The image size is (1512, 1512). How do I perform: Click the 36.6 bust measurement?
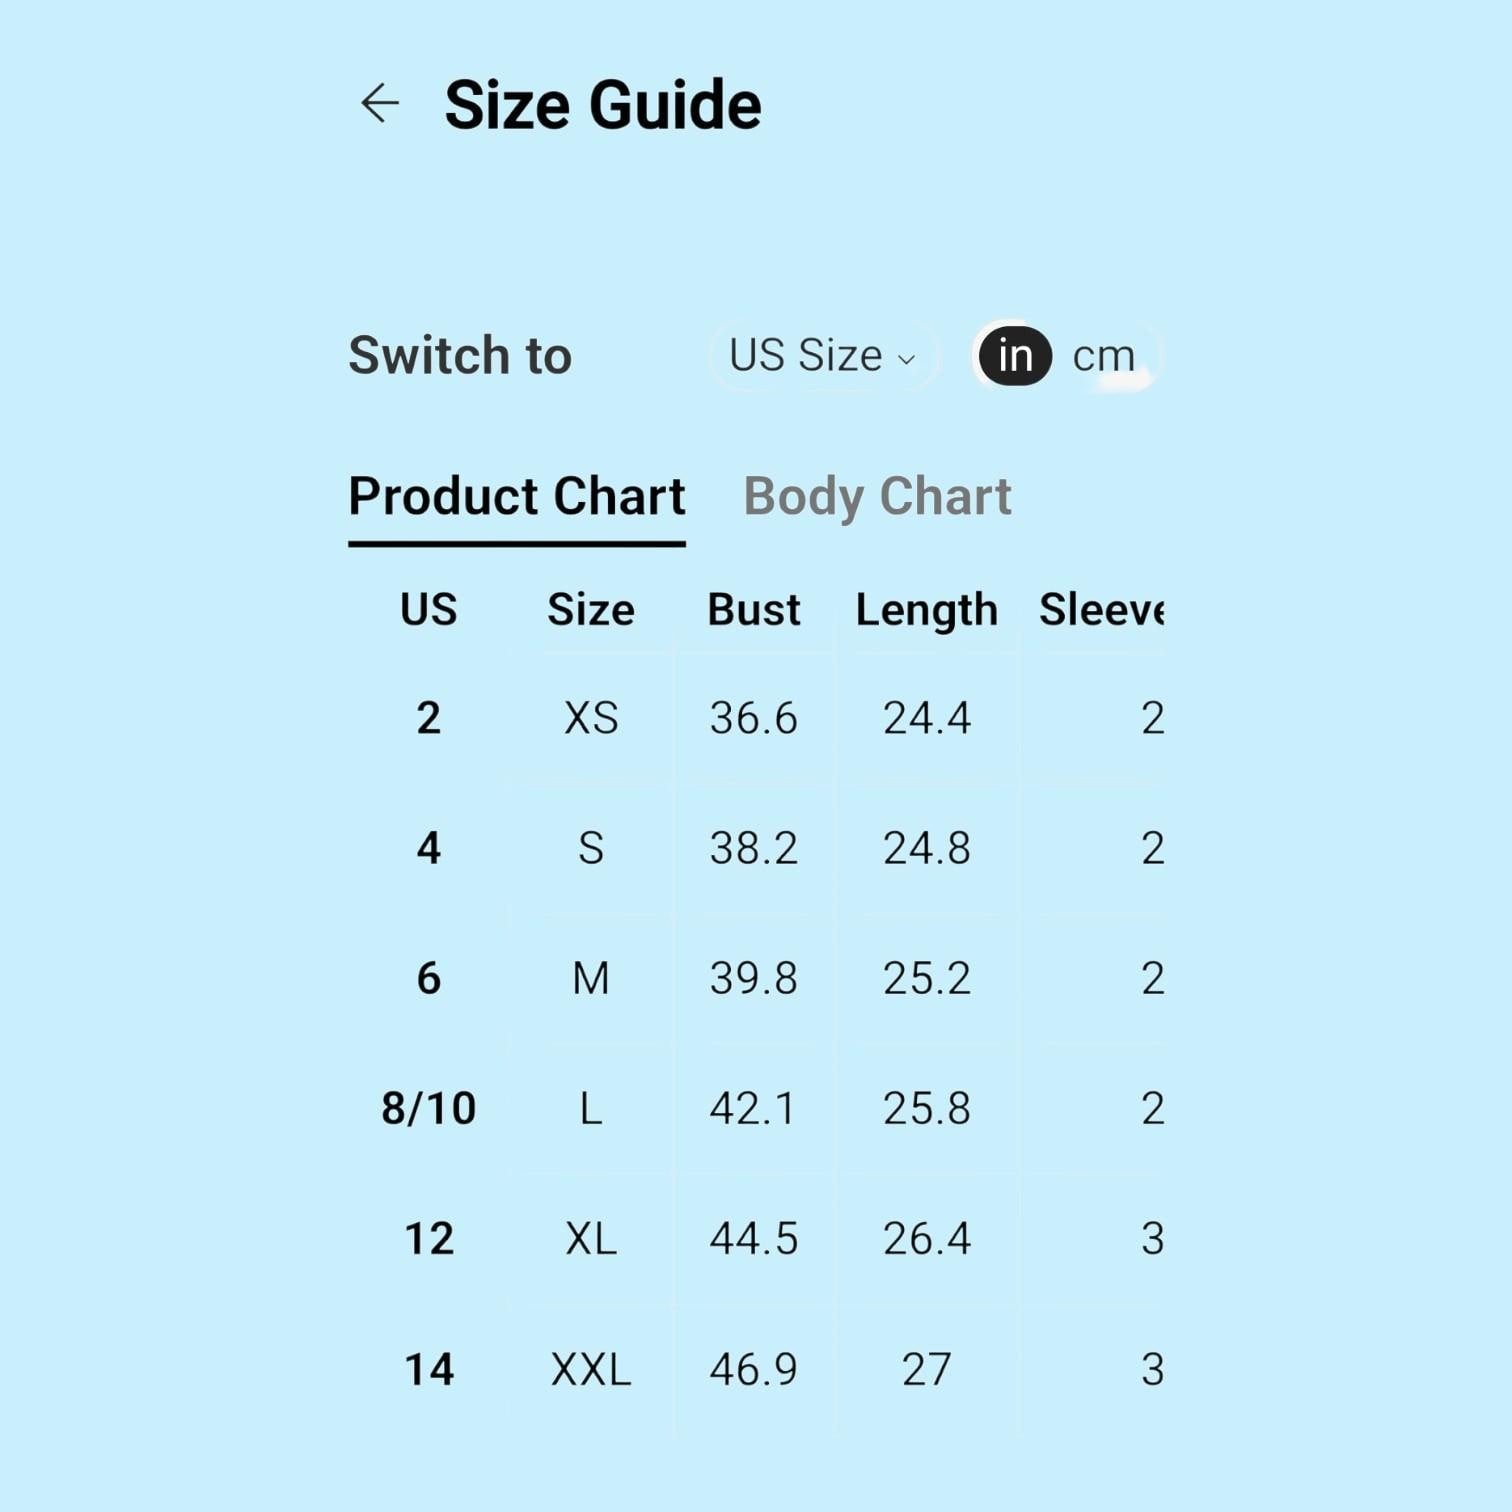[x=754, y=718]
